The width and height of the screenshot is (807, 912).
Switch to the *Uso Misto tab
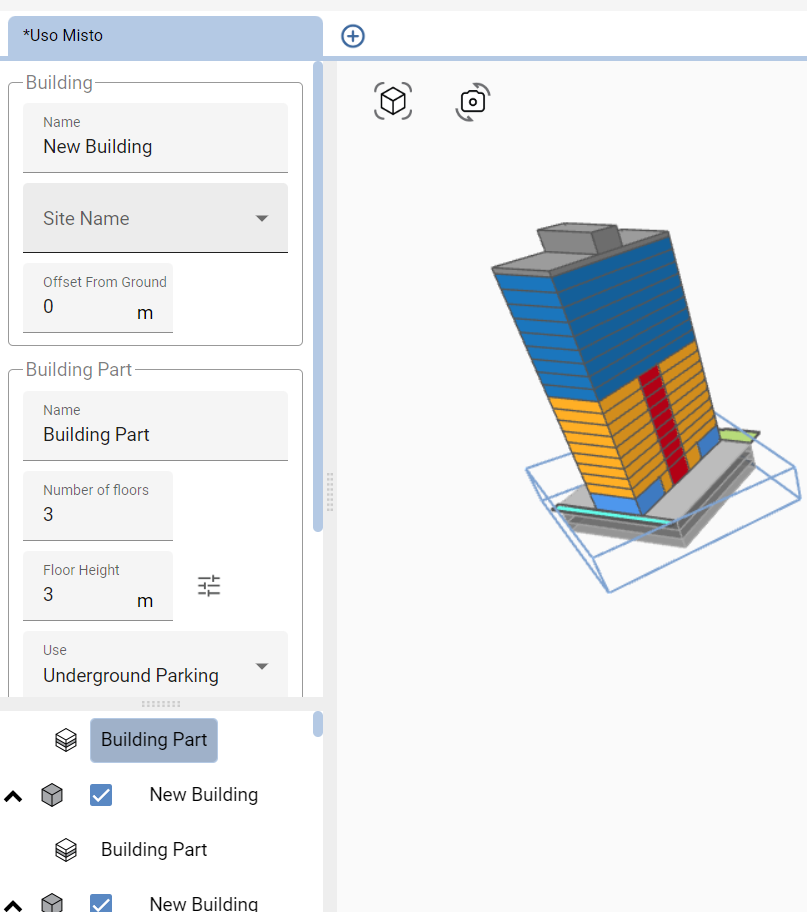click(x=165, y=36)
